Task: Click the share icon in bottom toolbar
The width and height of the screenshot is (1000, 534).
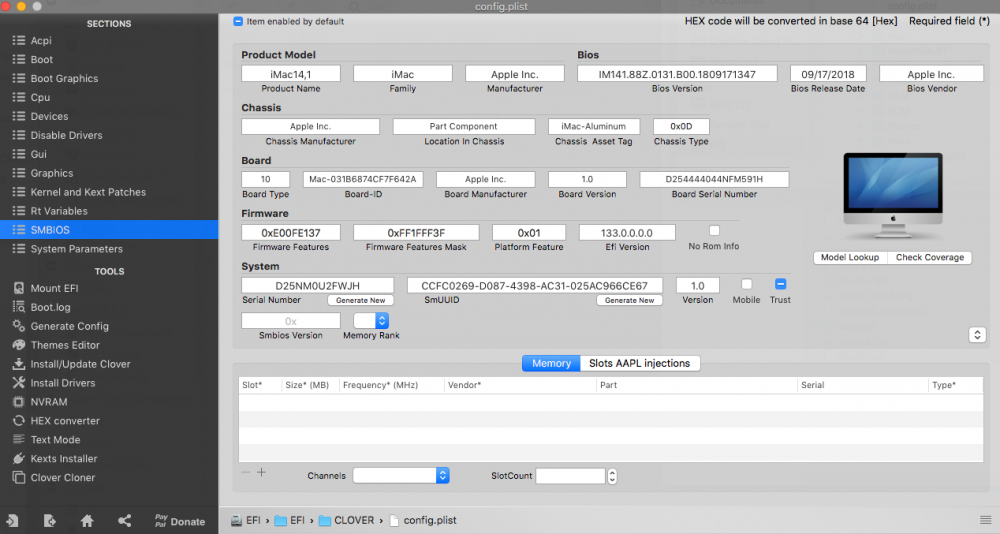Action: [x=124, y=521]
